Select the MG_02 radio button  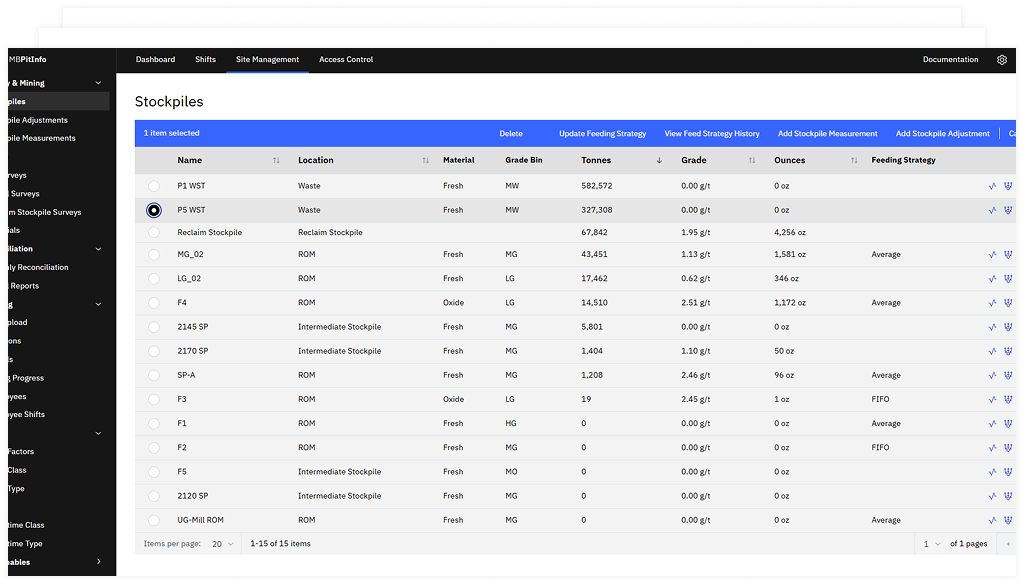click(153, 255)
